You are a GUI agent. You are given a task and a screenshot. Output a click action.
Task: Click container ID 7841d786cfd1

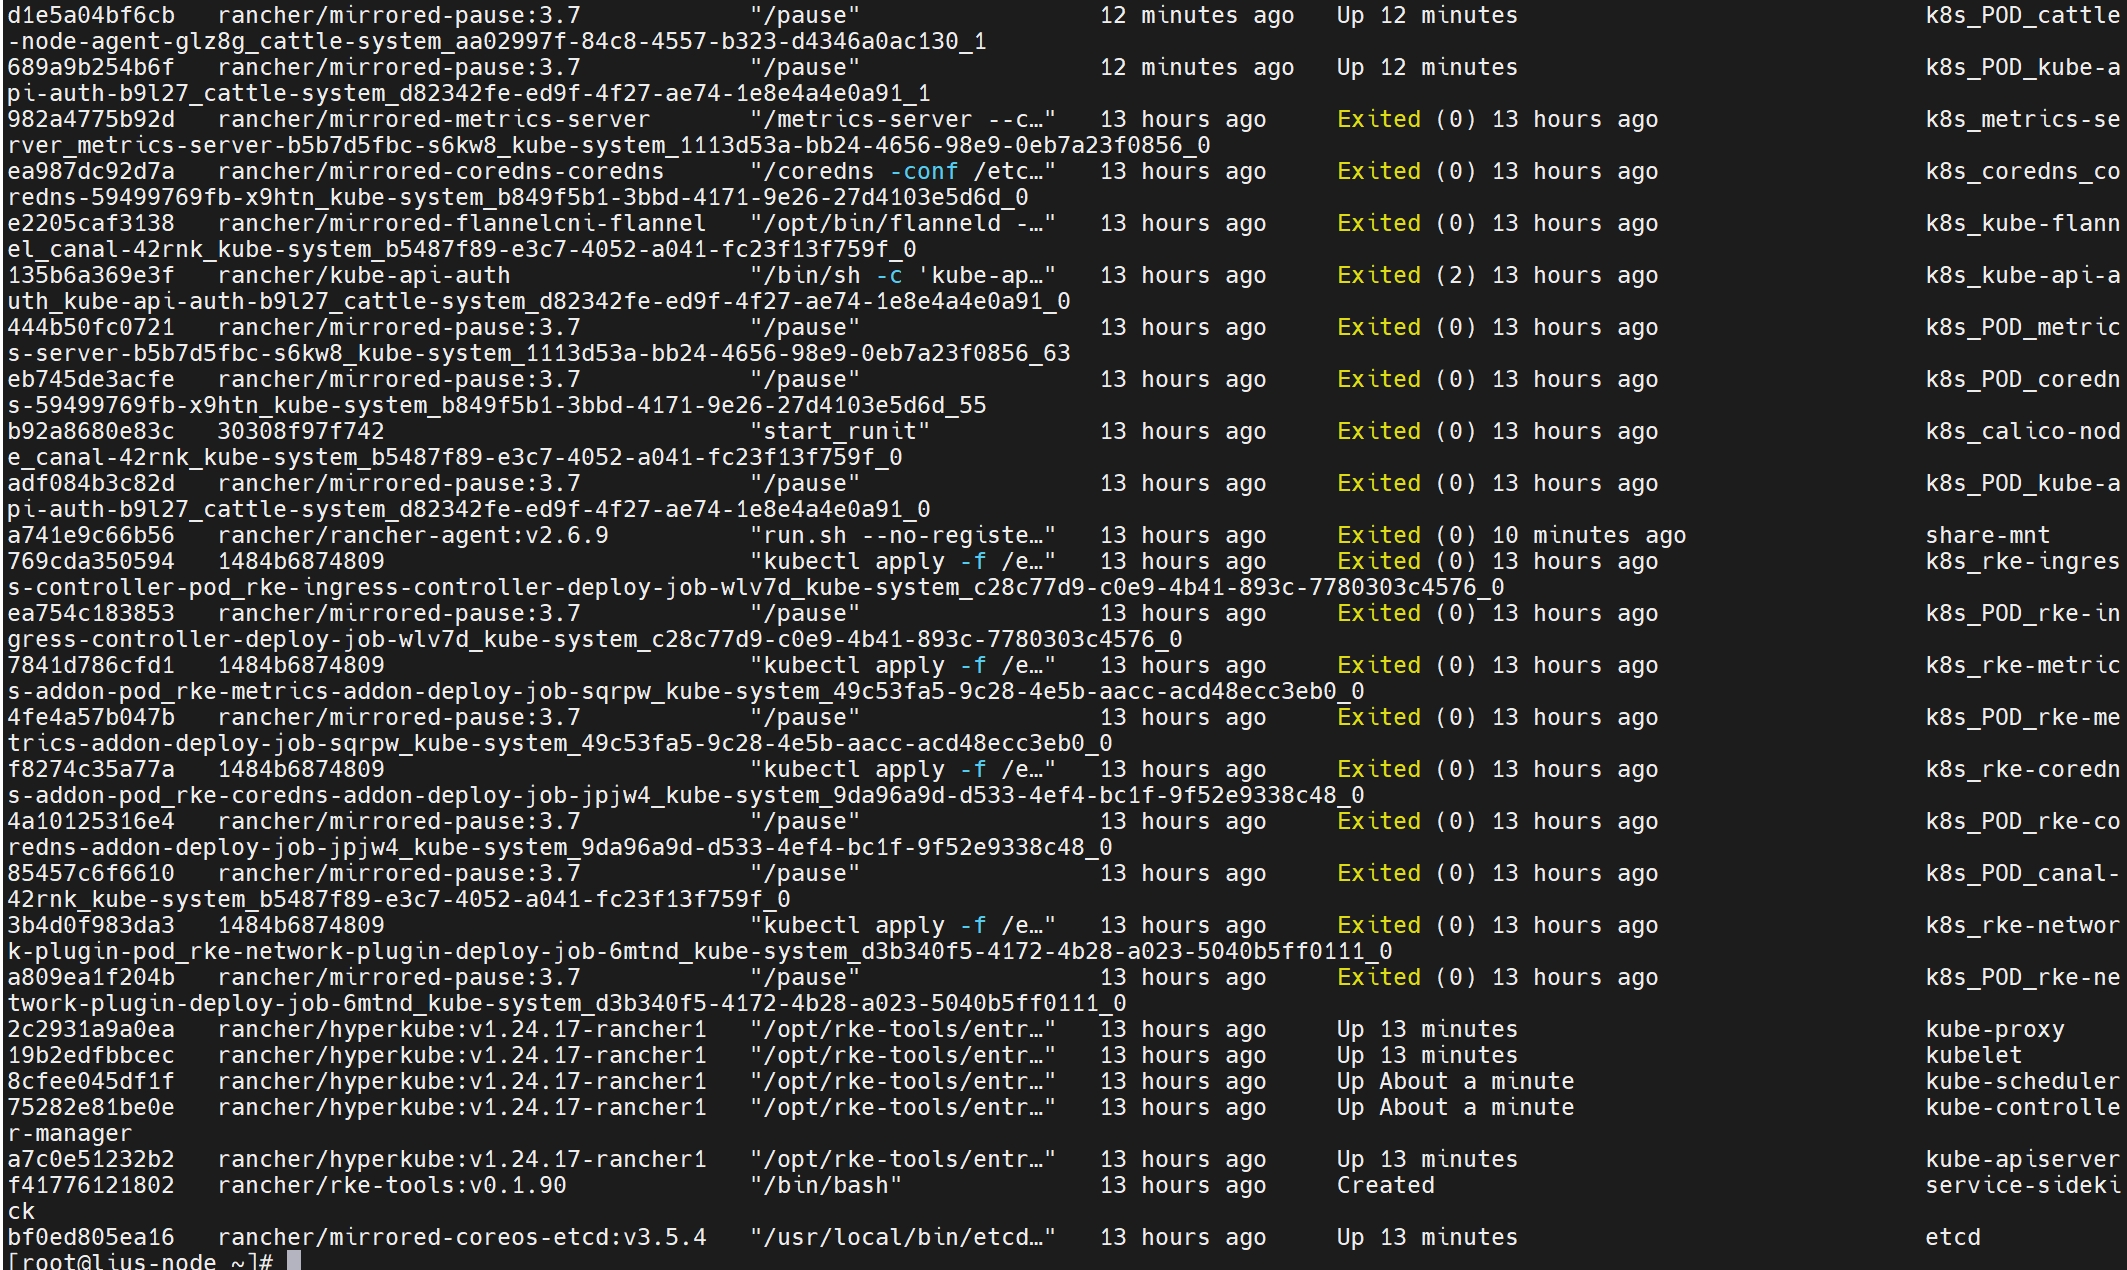coord(91,666)
